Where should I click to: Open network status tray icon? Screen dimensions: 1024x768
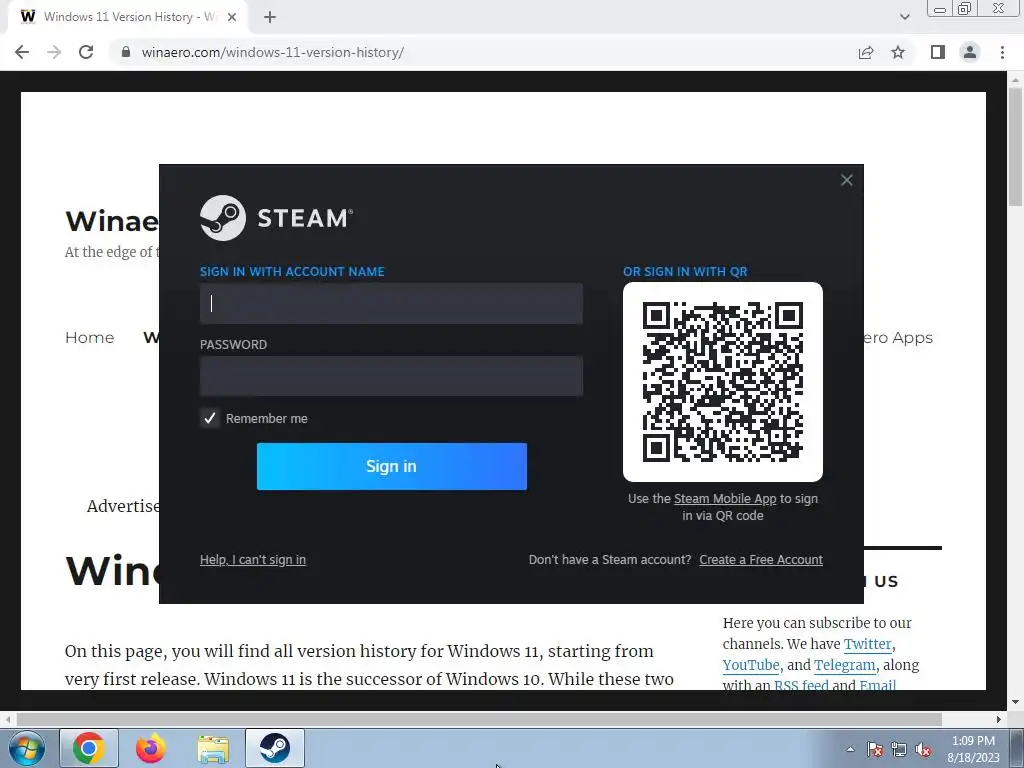[x=899, y=749]
